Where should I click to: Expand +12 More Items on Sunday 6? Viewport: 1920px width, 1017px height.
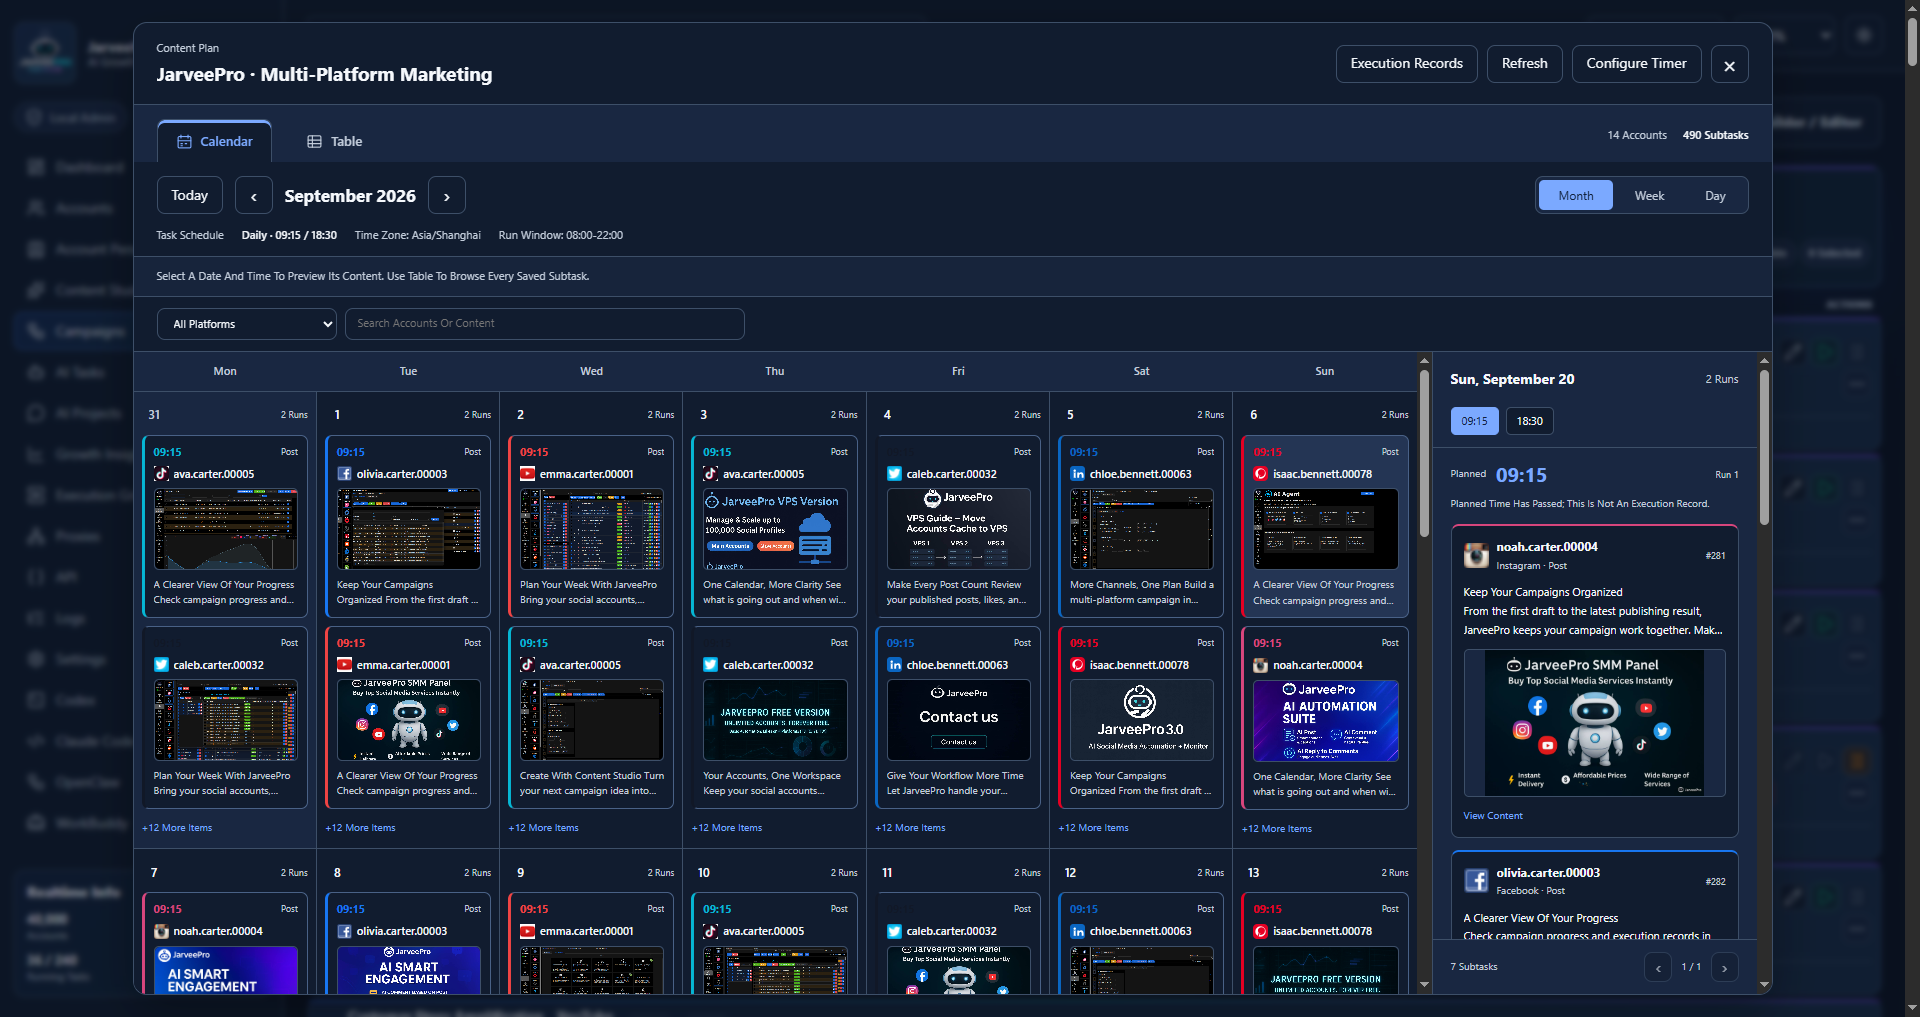pyautogui.click(x=1277, y=829)
